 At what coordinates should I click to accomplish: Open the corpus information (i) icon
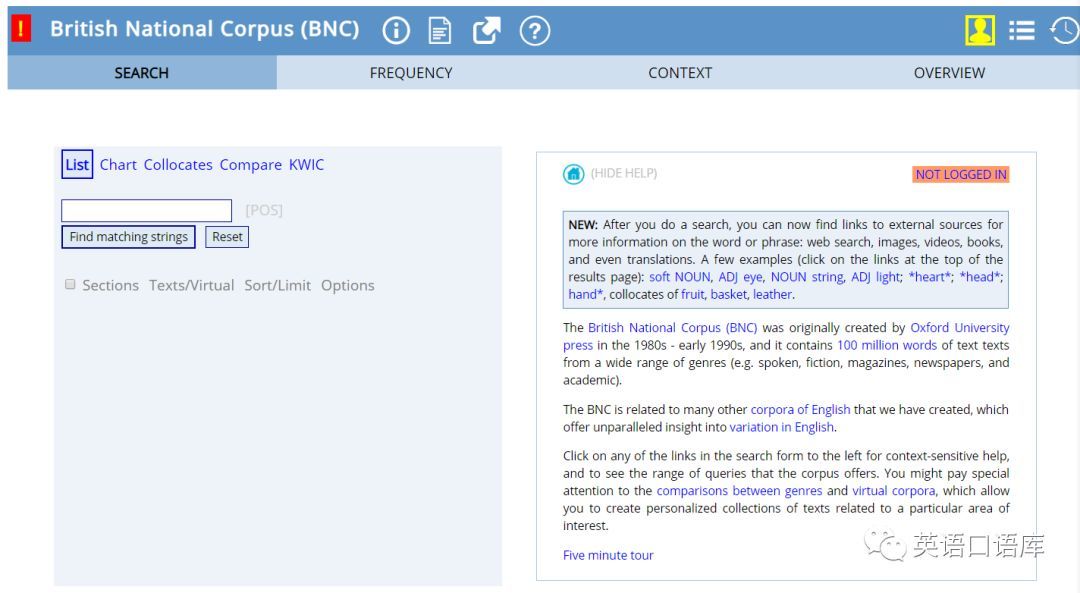[x=396, y=30]
